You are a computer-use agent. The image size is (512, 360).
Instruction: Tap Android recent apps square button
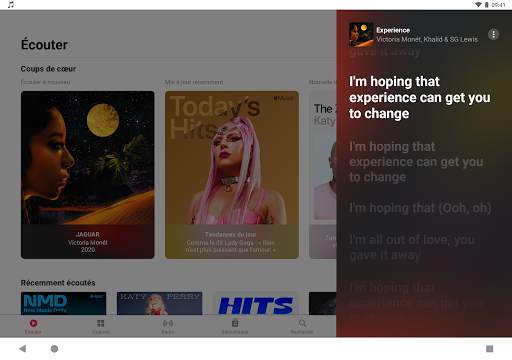pyautogui.click(x=489, y=349)
